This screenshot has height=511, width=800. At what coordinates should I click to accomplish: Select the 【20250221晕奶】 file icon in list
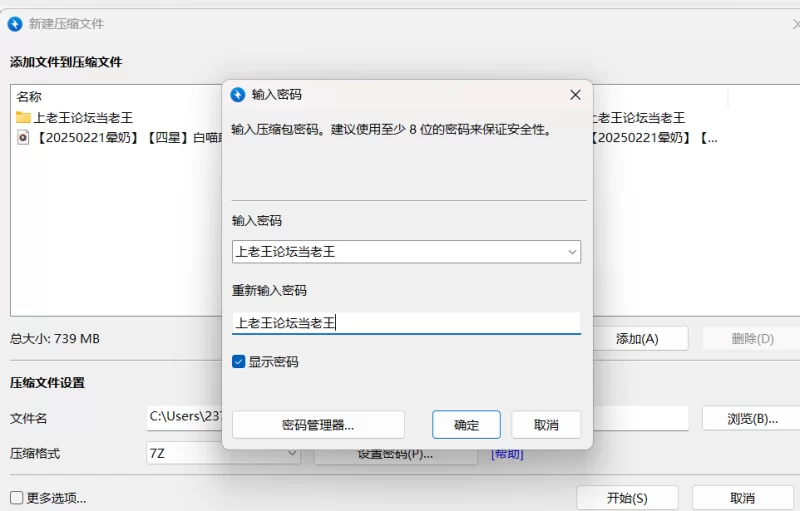tap(23, 138)
